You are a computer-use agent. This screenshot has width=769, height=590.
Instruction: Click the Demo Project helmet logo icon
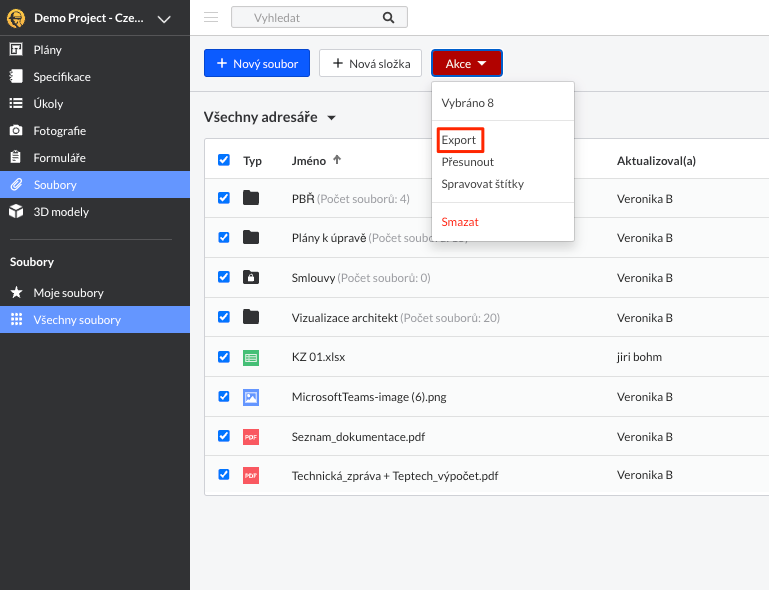(x=16, y=18)
